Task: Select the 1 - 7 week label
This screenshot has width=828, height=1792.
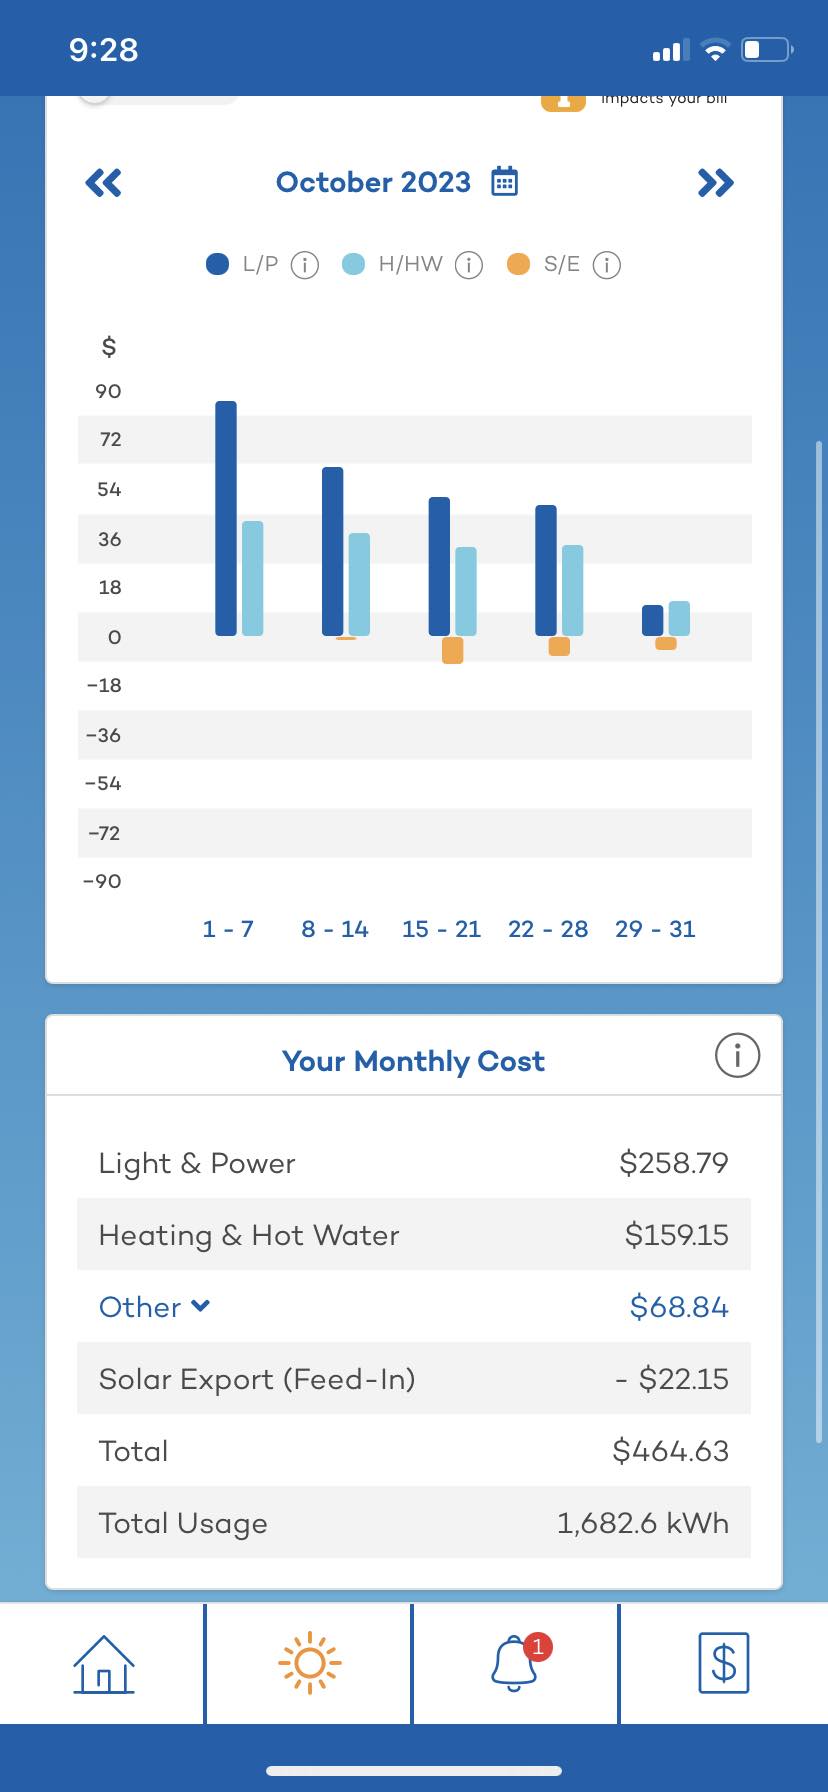Action: tap(228, 929)
